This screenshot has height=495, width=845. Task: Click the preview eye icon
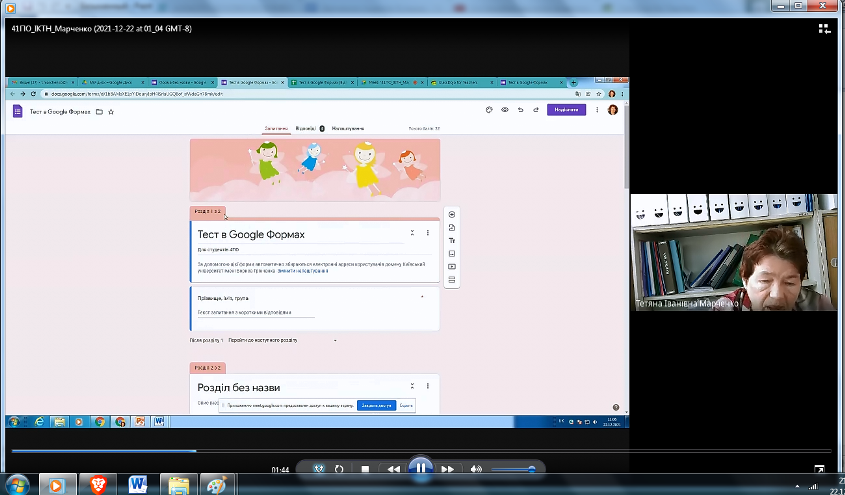(505, 110)
